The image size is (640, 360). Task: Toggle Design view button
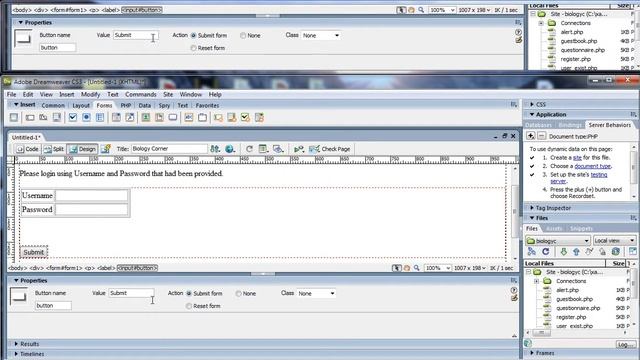tap(82, 149)
